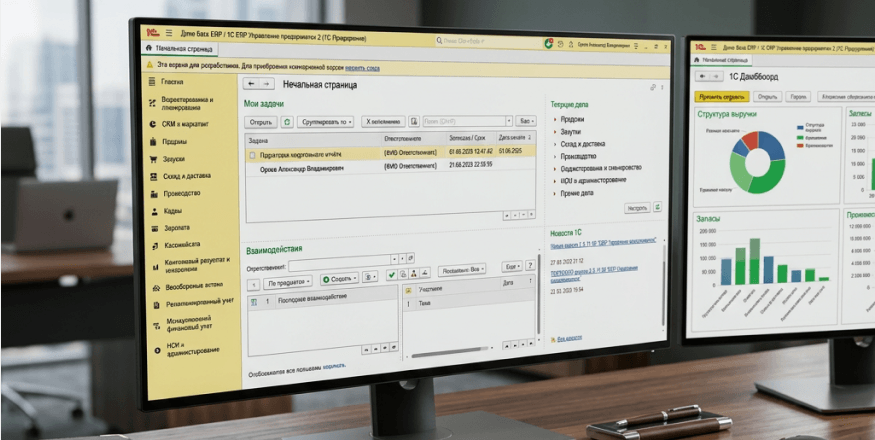The image size is (875, 440).
Task: Open the by-subject dropdown in interactions
Action: pyautogui.click(x=287, y=281)
